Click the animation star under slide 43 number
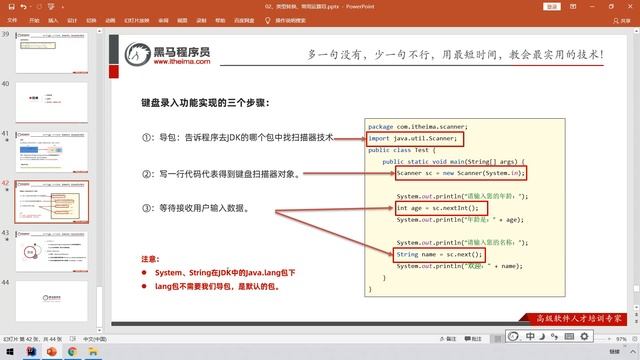The width and height of the screenshot is (640, 360). (x=7, y=239)
